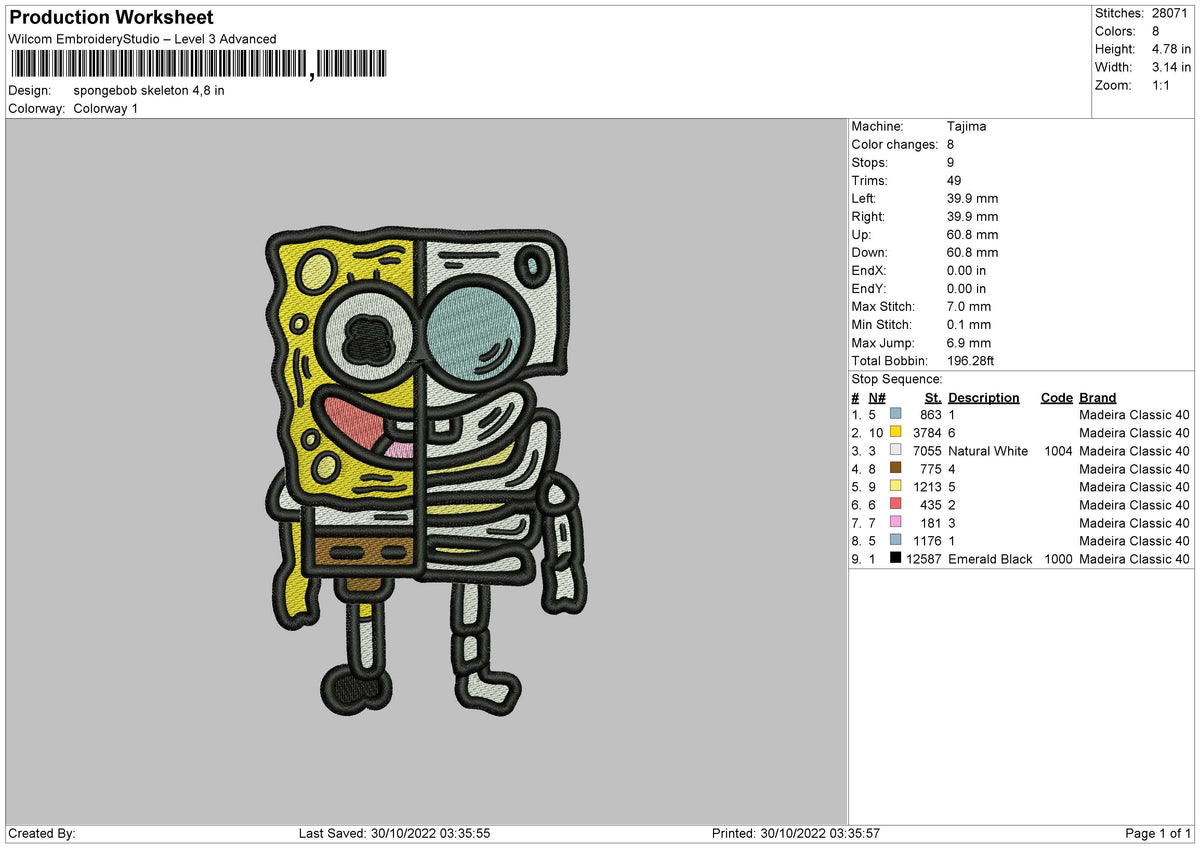The image size is (1200, 848).
Task: Select the design name spongebob skeleton 4,8 in
Action: click(x=148, y=90)
